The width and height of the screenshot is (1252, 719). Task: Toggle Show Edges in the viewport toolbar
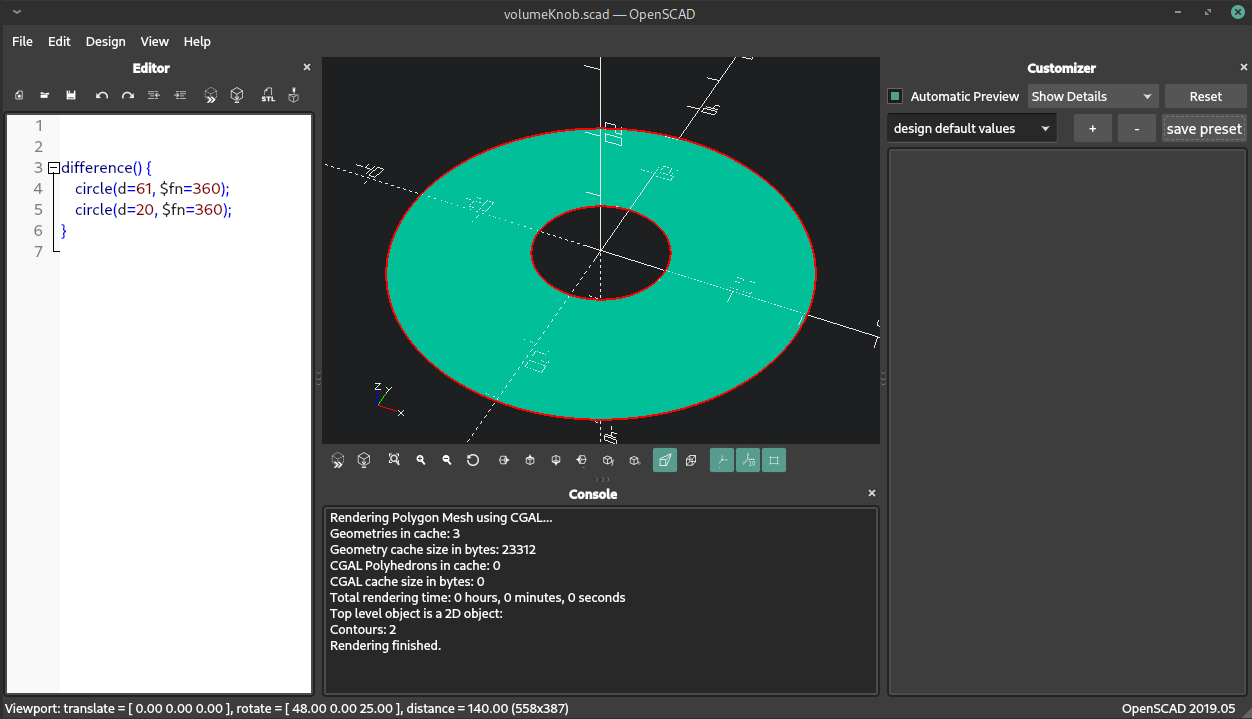pos(774,460)
